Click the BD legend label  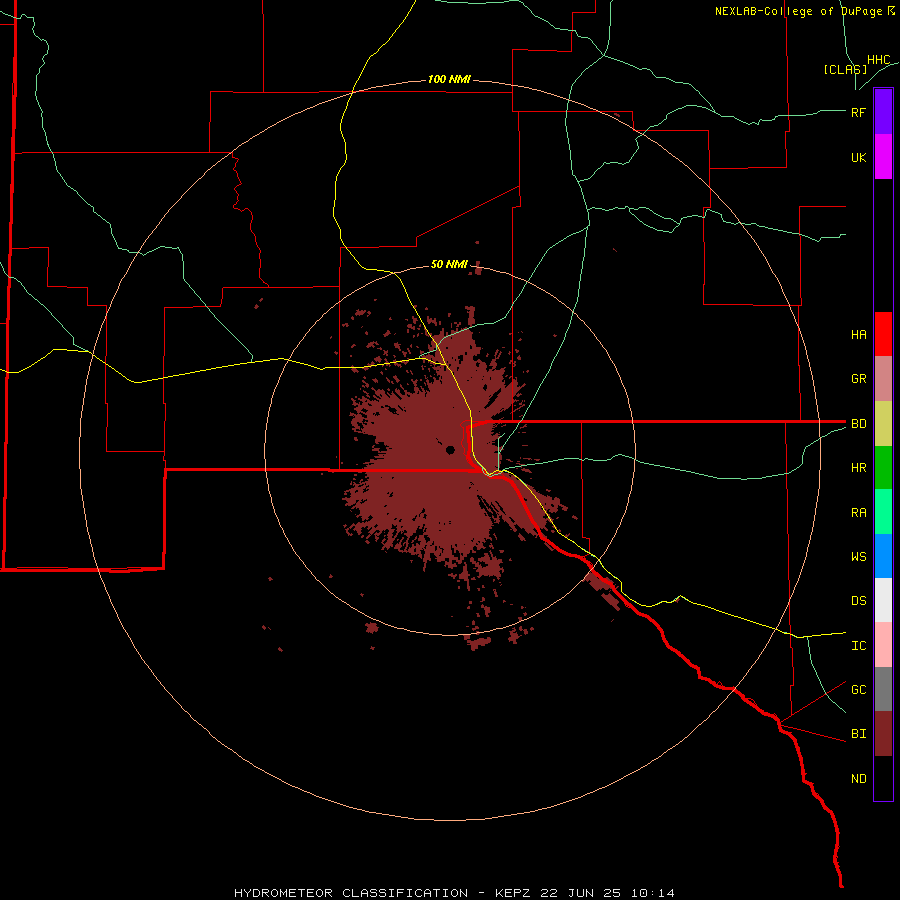pos(858,424)
